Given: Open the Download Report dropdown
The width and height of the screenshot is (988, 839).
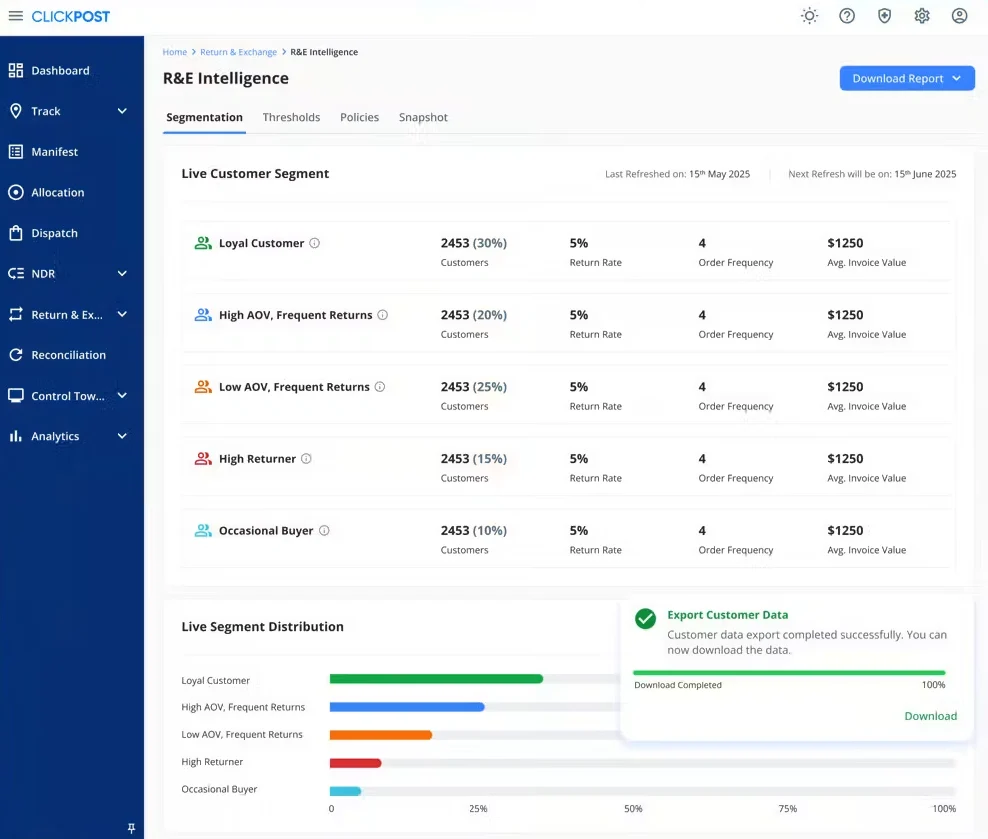Looking at the screenshot, I should point(907,79).
